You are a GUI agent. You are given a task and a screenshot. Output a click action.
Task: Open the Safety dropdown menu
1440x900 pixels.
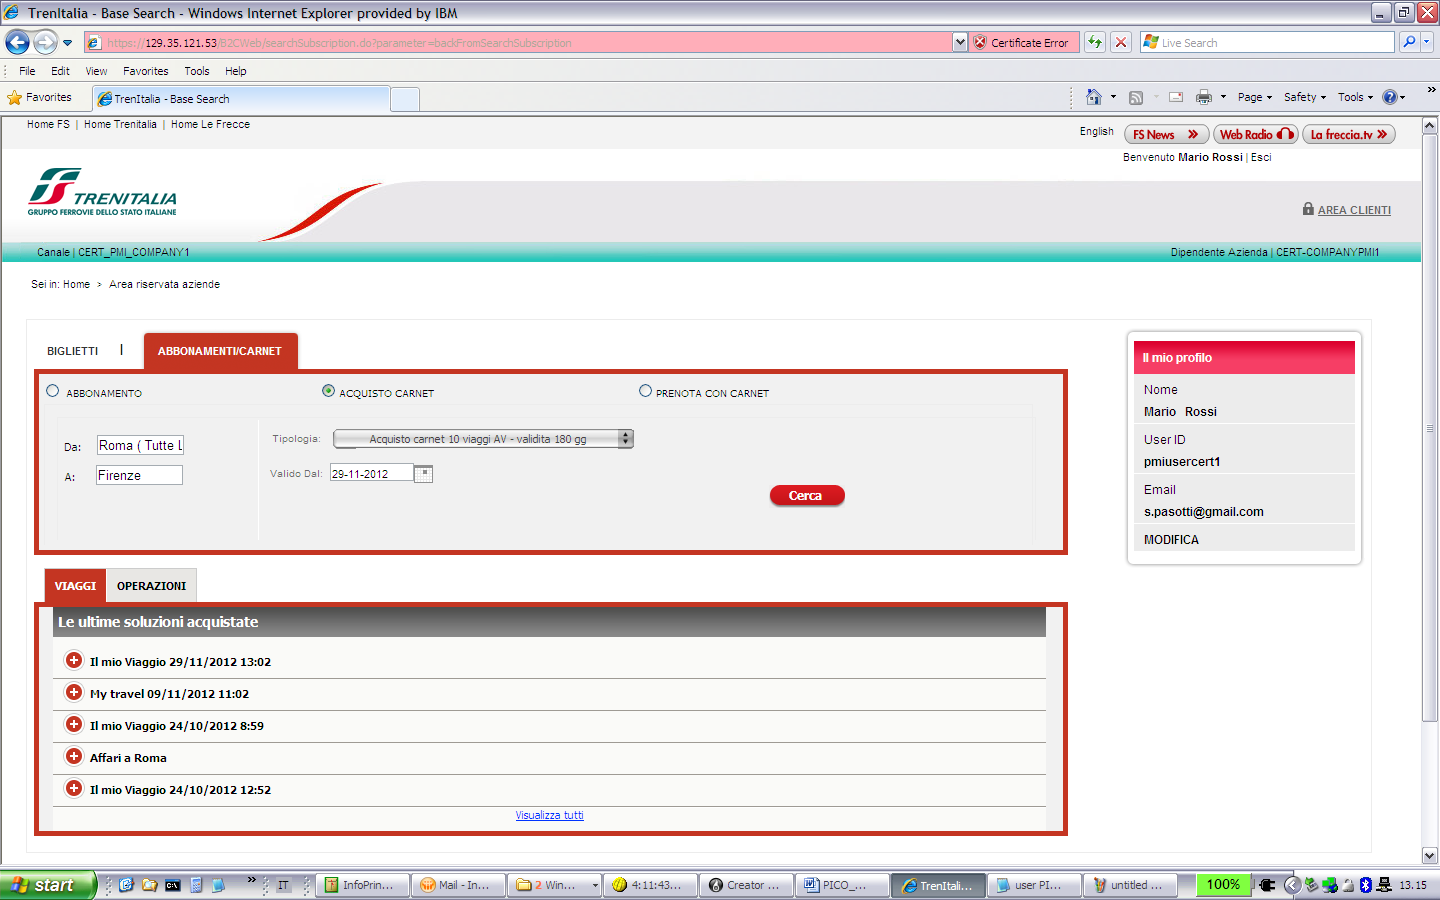pyautogui.click(x=1305, y=97)
